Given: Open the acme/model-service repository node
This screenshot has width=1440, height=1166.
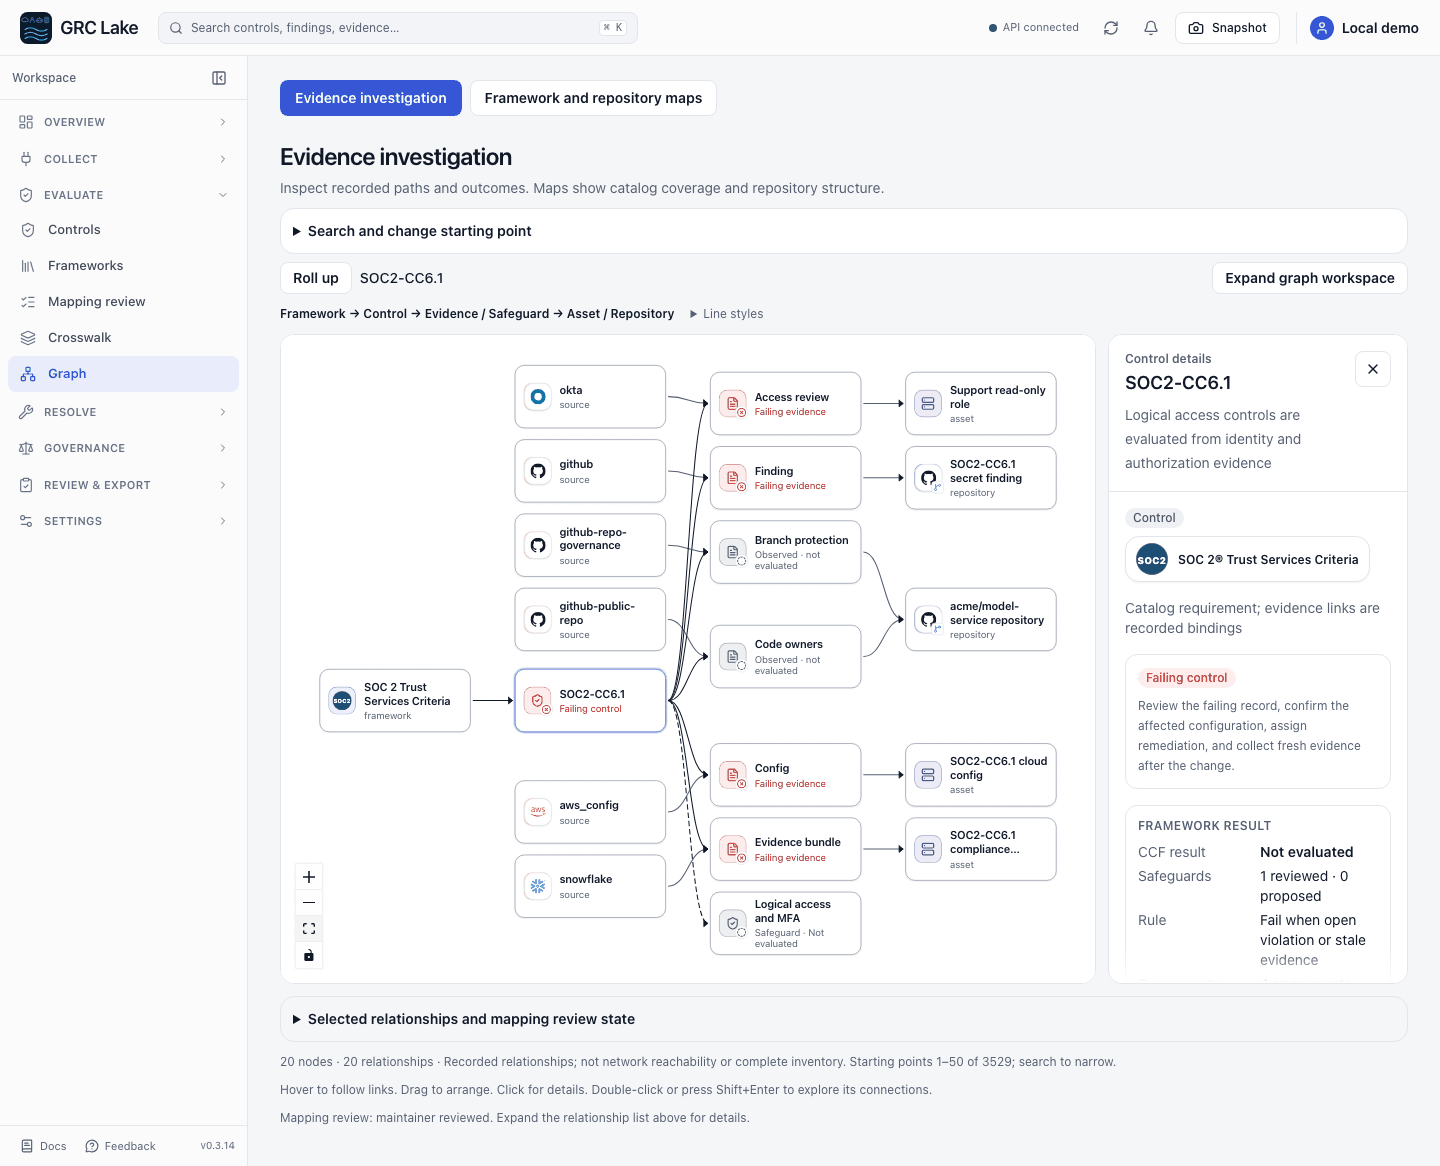Looking at the screenshot, I should point(981,620).
